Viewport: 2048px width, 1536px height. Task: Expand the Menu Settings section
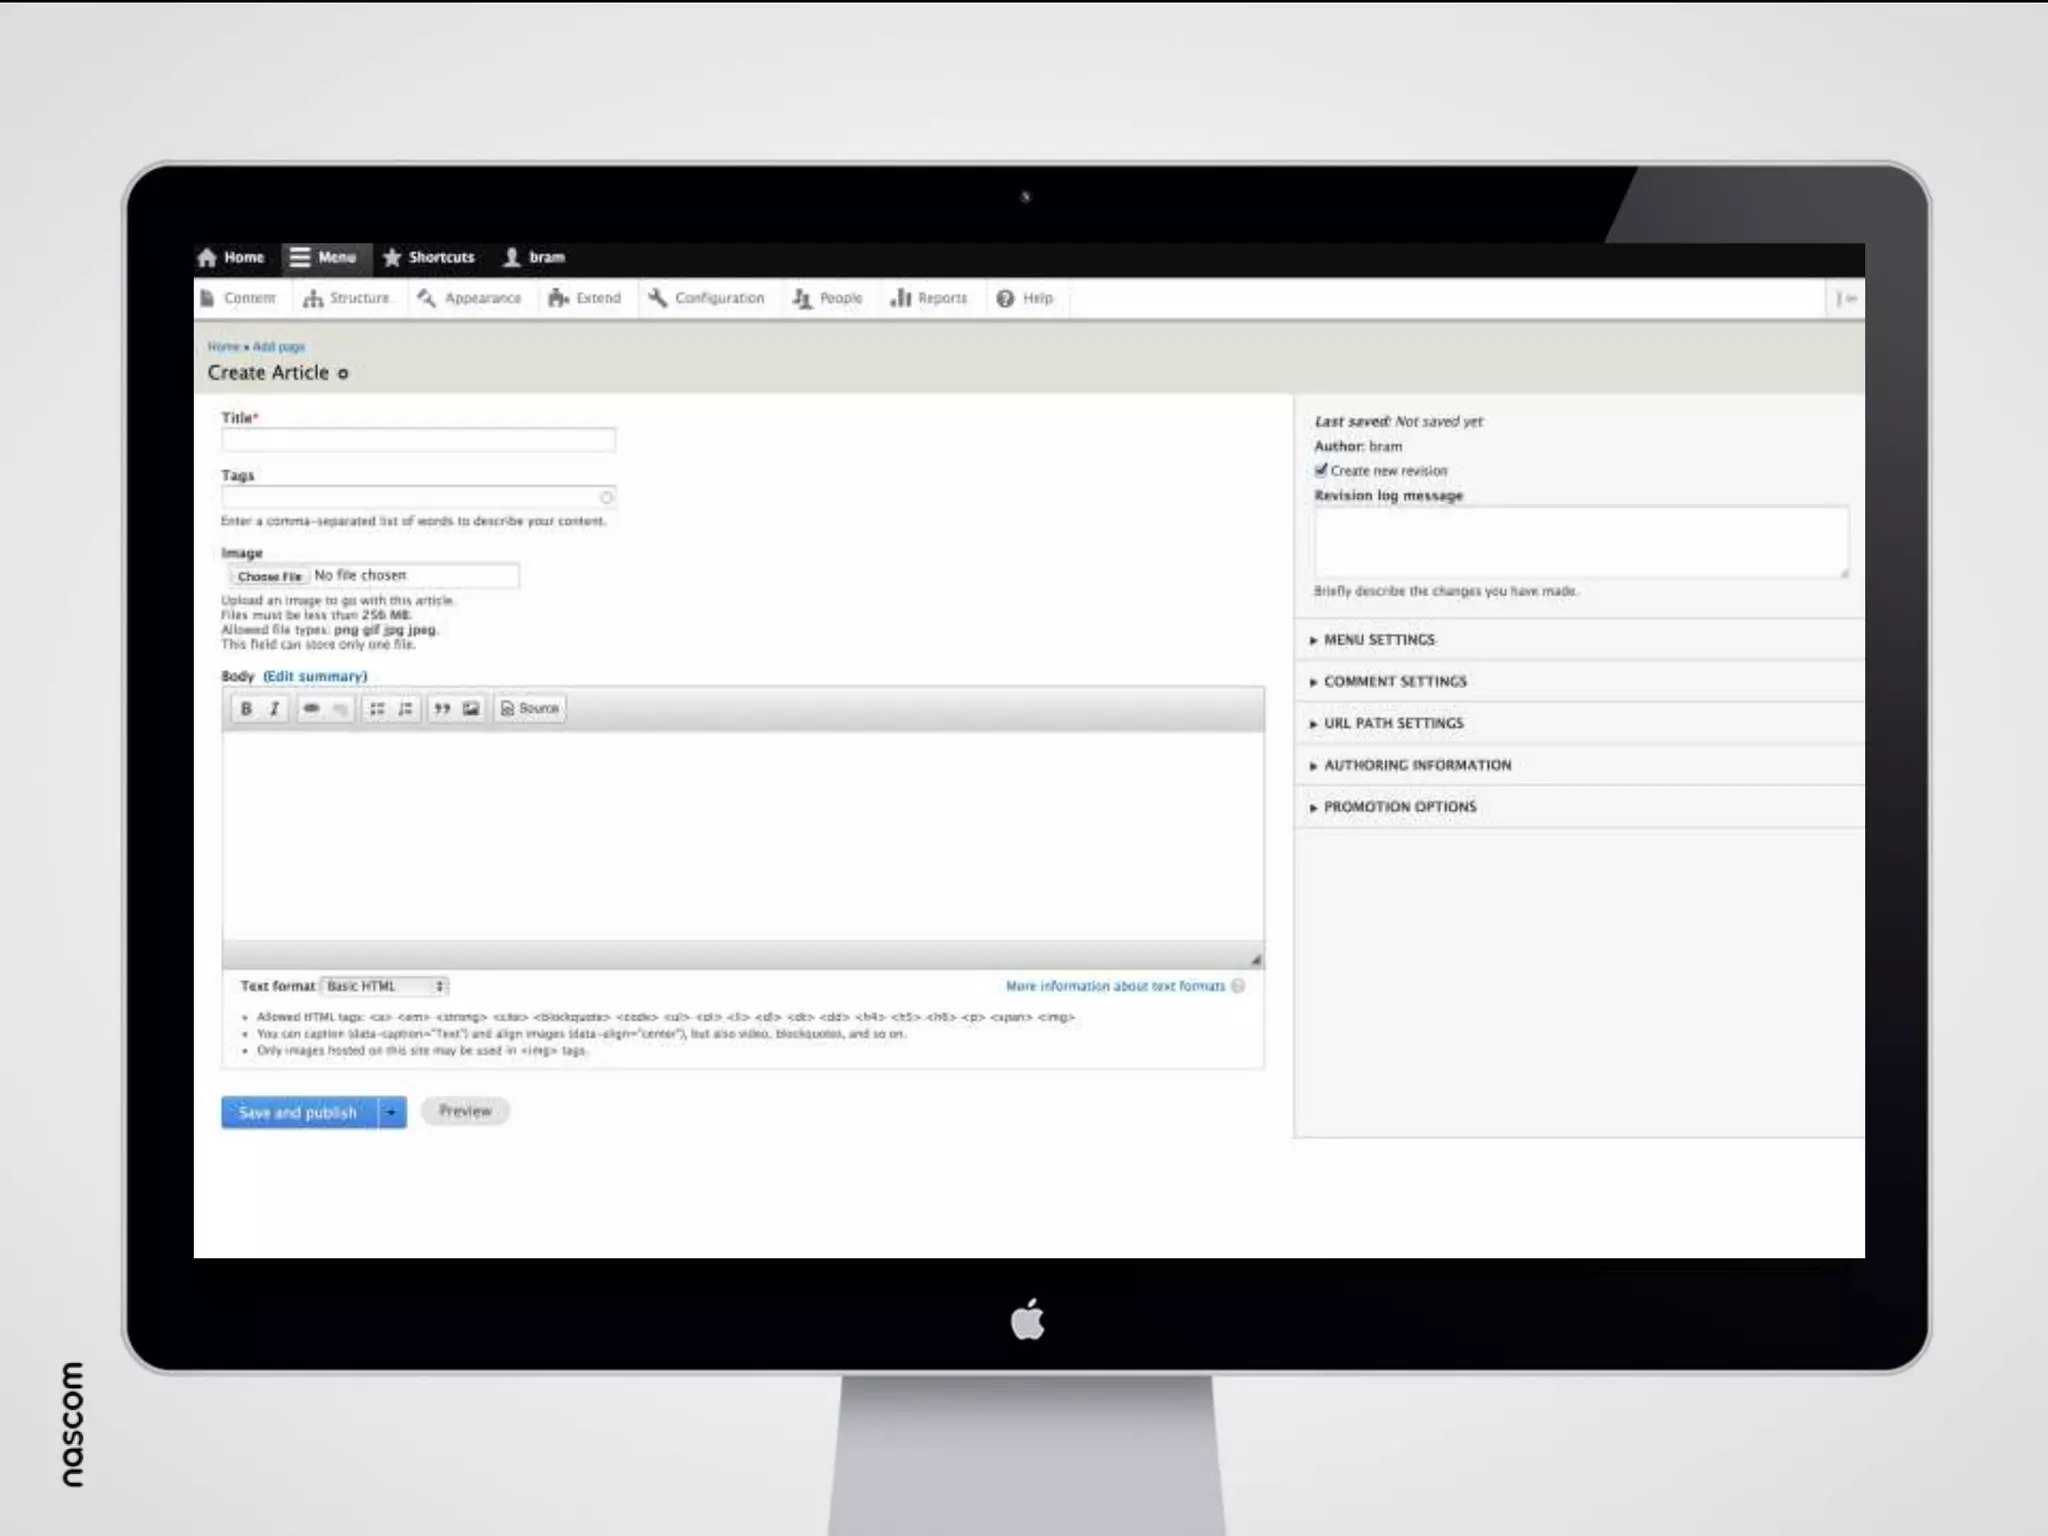click(x=1378, y=640)
